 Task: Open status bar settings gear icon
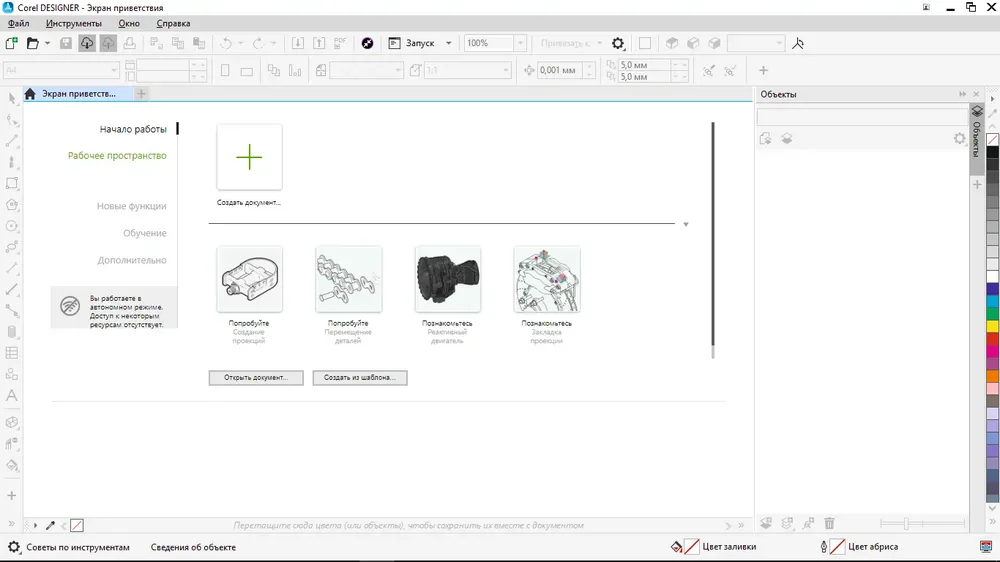[x=14, y=547]
